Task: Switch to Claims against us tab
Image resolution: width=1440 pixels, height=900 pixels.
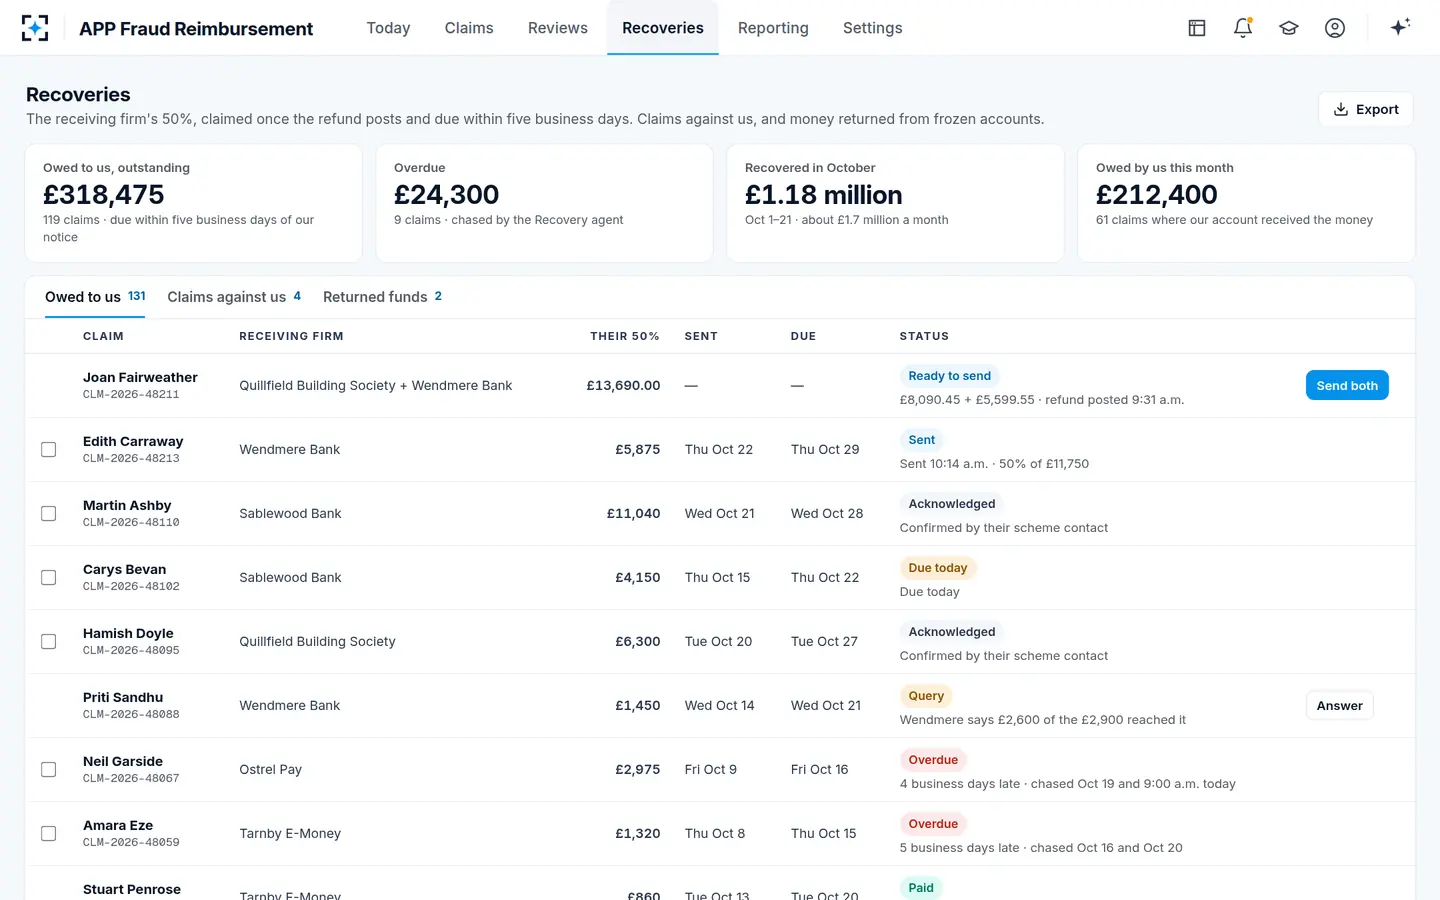Action: 234,297
